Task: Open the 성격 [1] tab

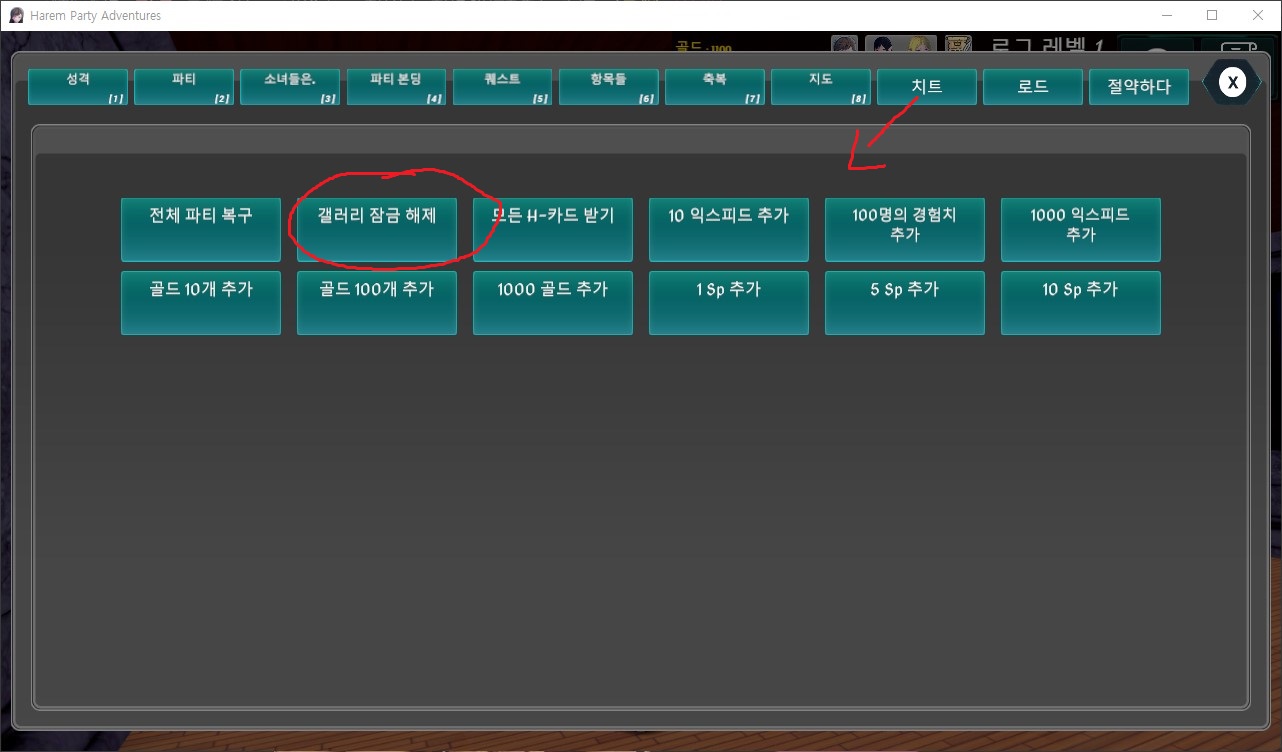Action: click(78, 87)
